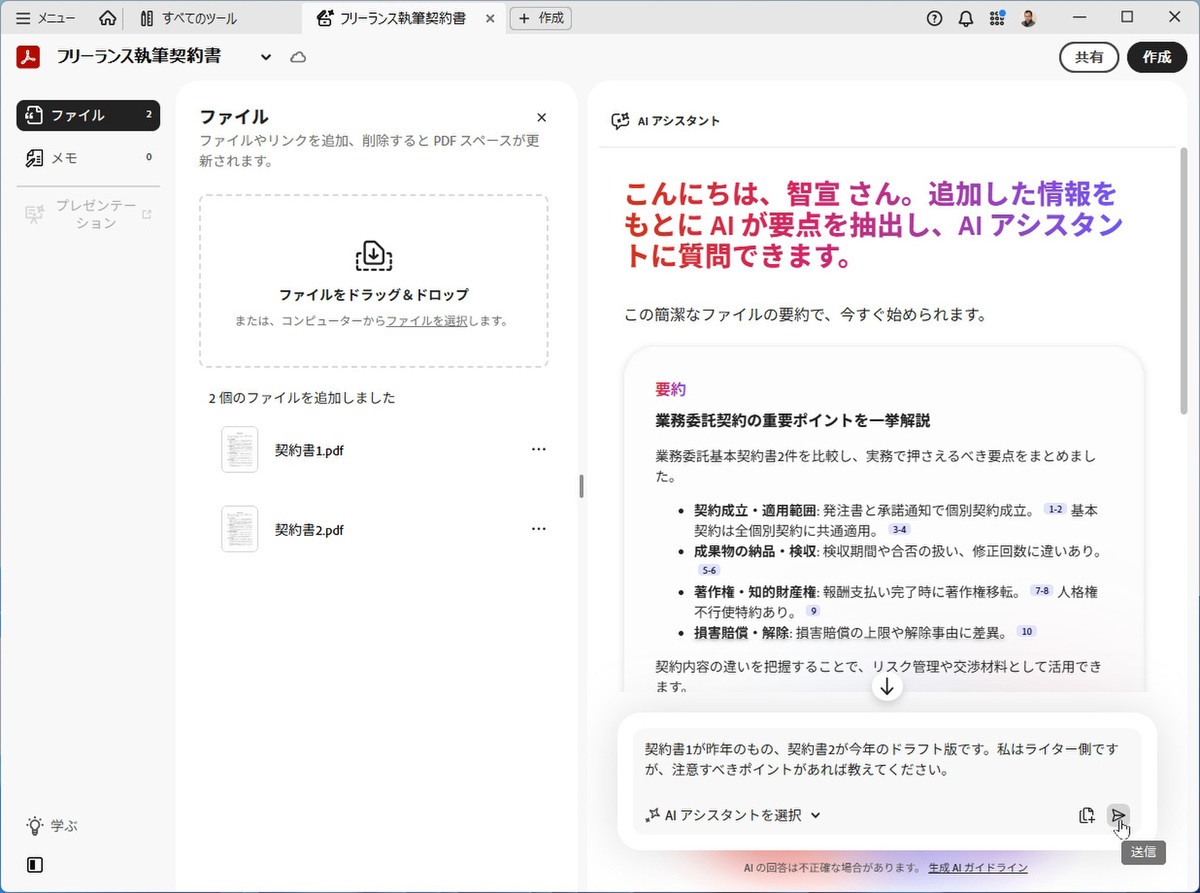Toggle the sidebar collapse icon at bottom left
This screenshot has width=1200, height=893.
point(35,865)
